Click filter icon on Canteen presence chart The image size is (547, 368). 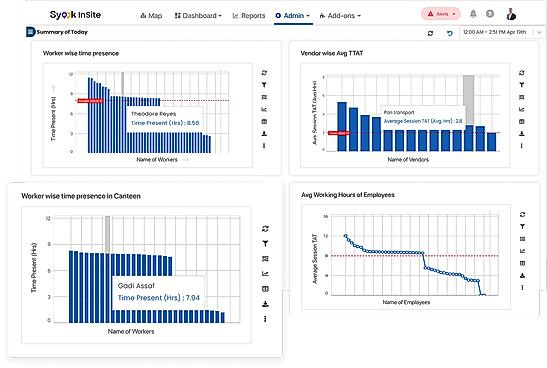265,243
